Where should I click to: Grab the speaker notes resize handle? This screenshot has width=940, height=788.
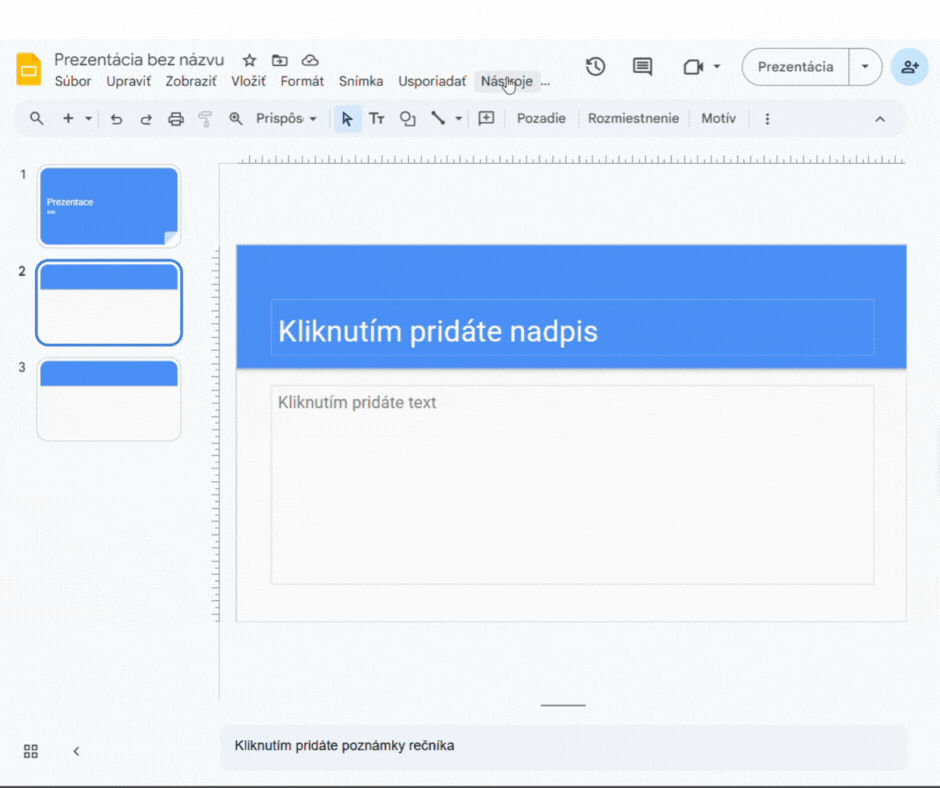pos(563,705)
